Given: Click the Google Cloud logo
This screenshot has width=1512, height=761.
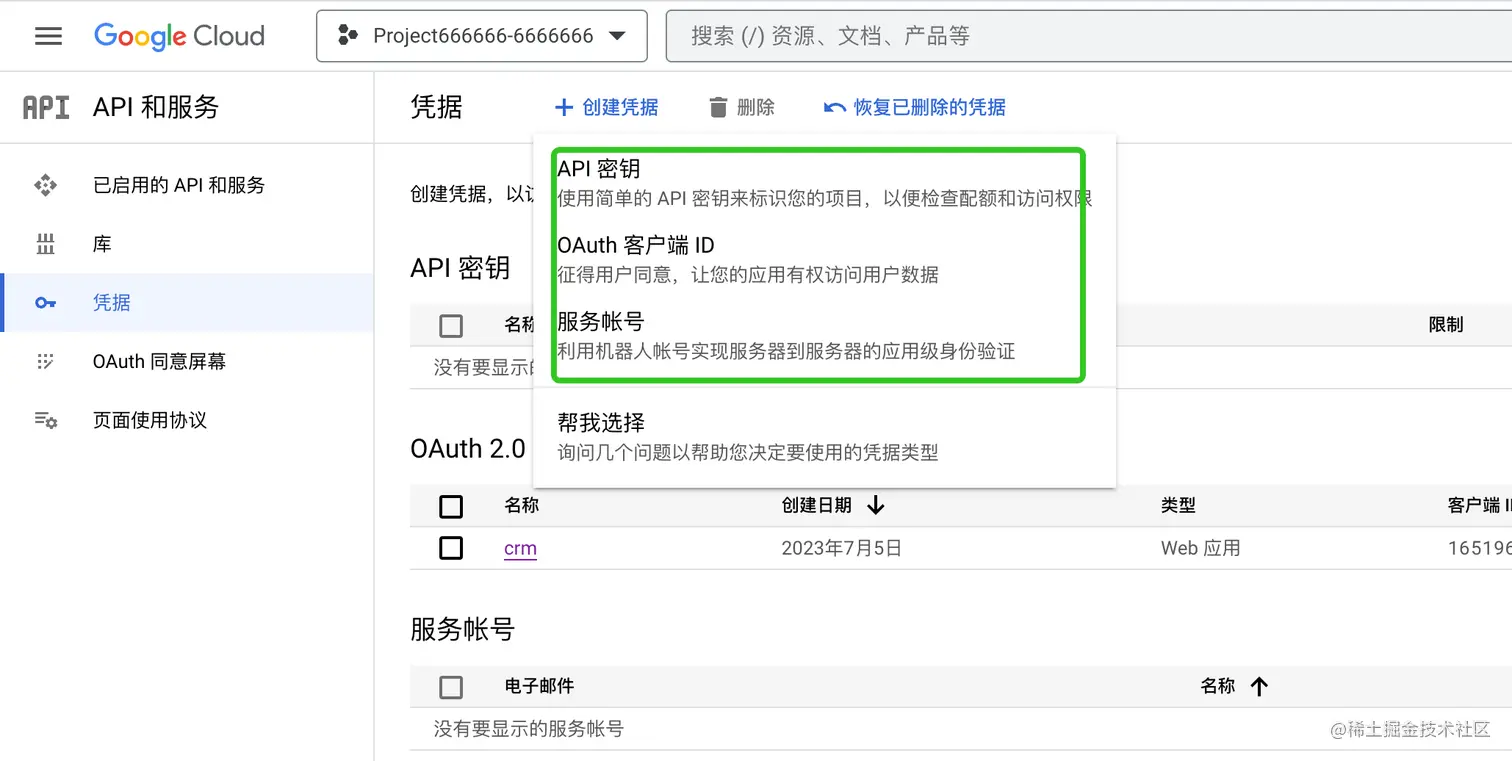Looking at the screenshot, I should (x=179, y=36).
